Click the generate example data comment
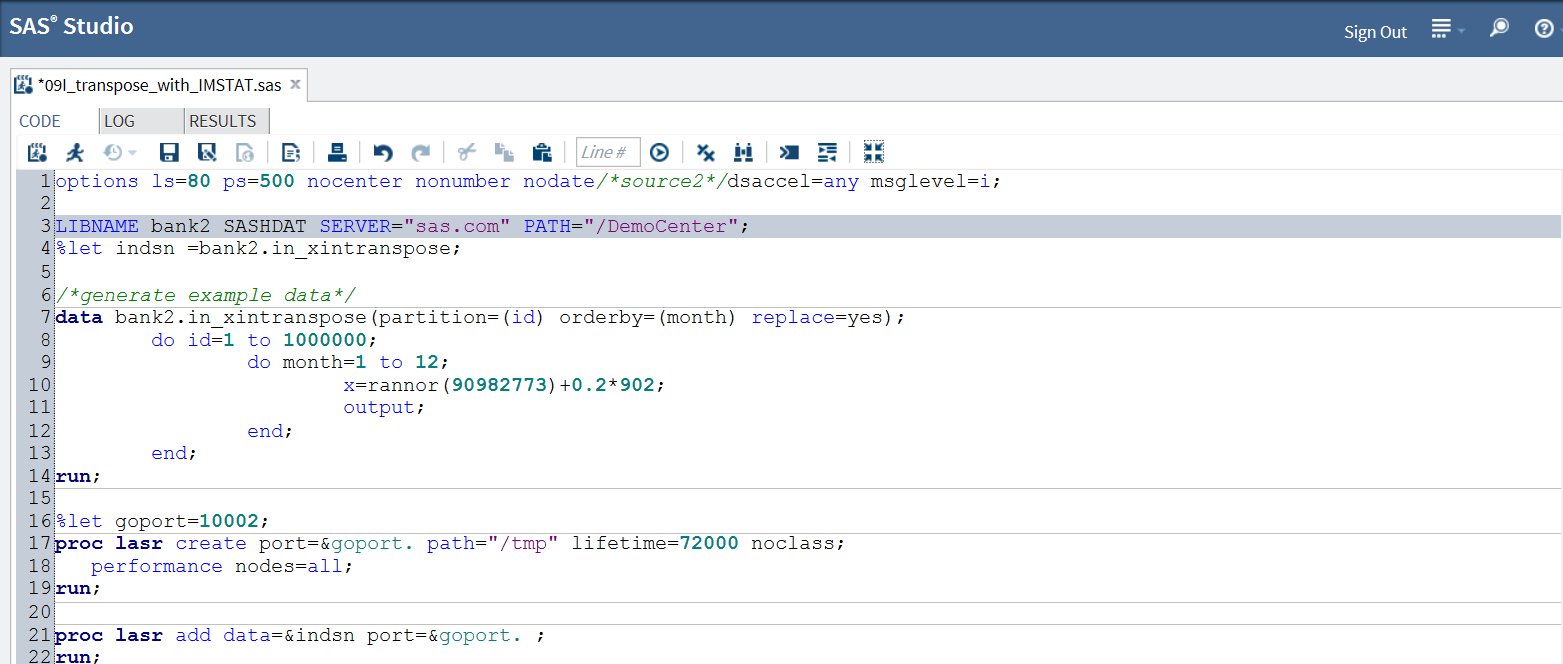 coord(205,295)
